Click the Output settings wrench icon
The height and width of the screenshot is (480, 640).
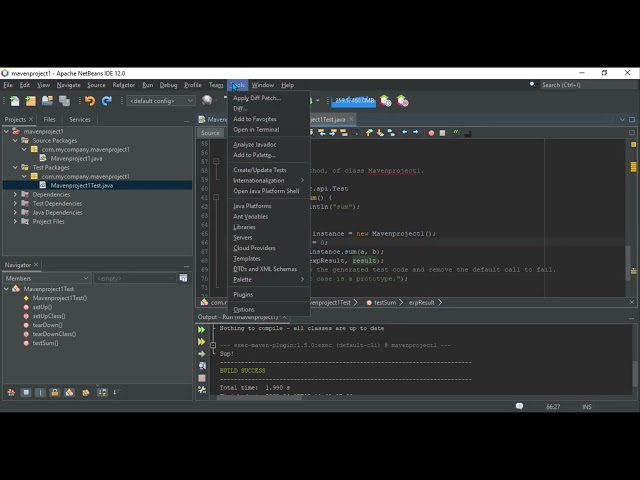202,390
